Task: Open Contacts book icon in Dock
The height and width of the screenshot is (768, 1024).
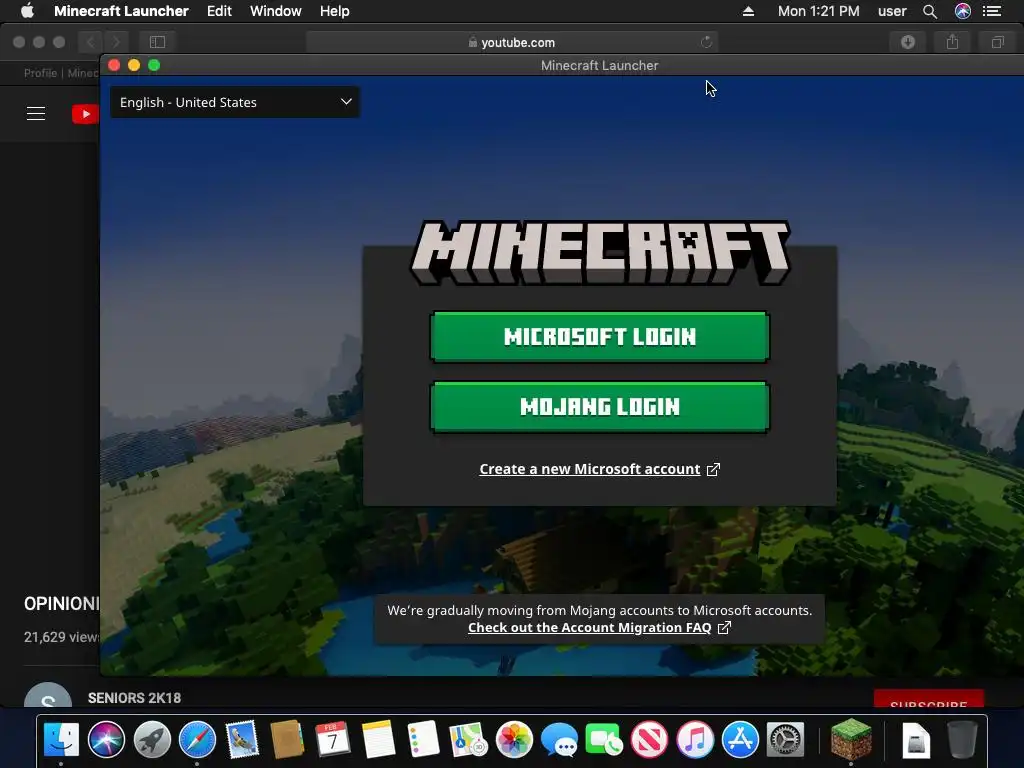Action: click(287, 740)
